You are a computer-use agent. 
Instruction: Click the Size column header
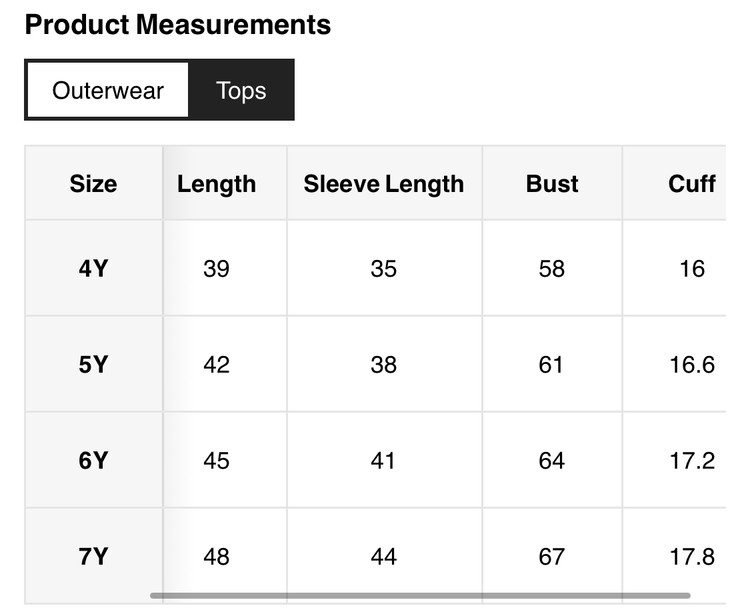click(x=93, y=184)
